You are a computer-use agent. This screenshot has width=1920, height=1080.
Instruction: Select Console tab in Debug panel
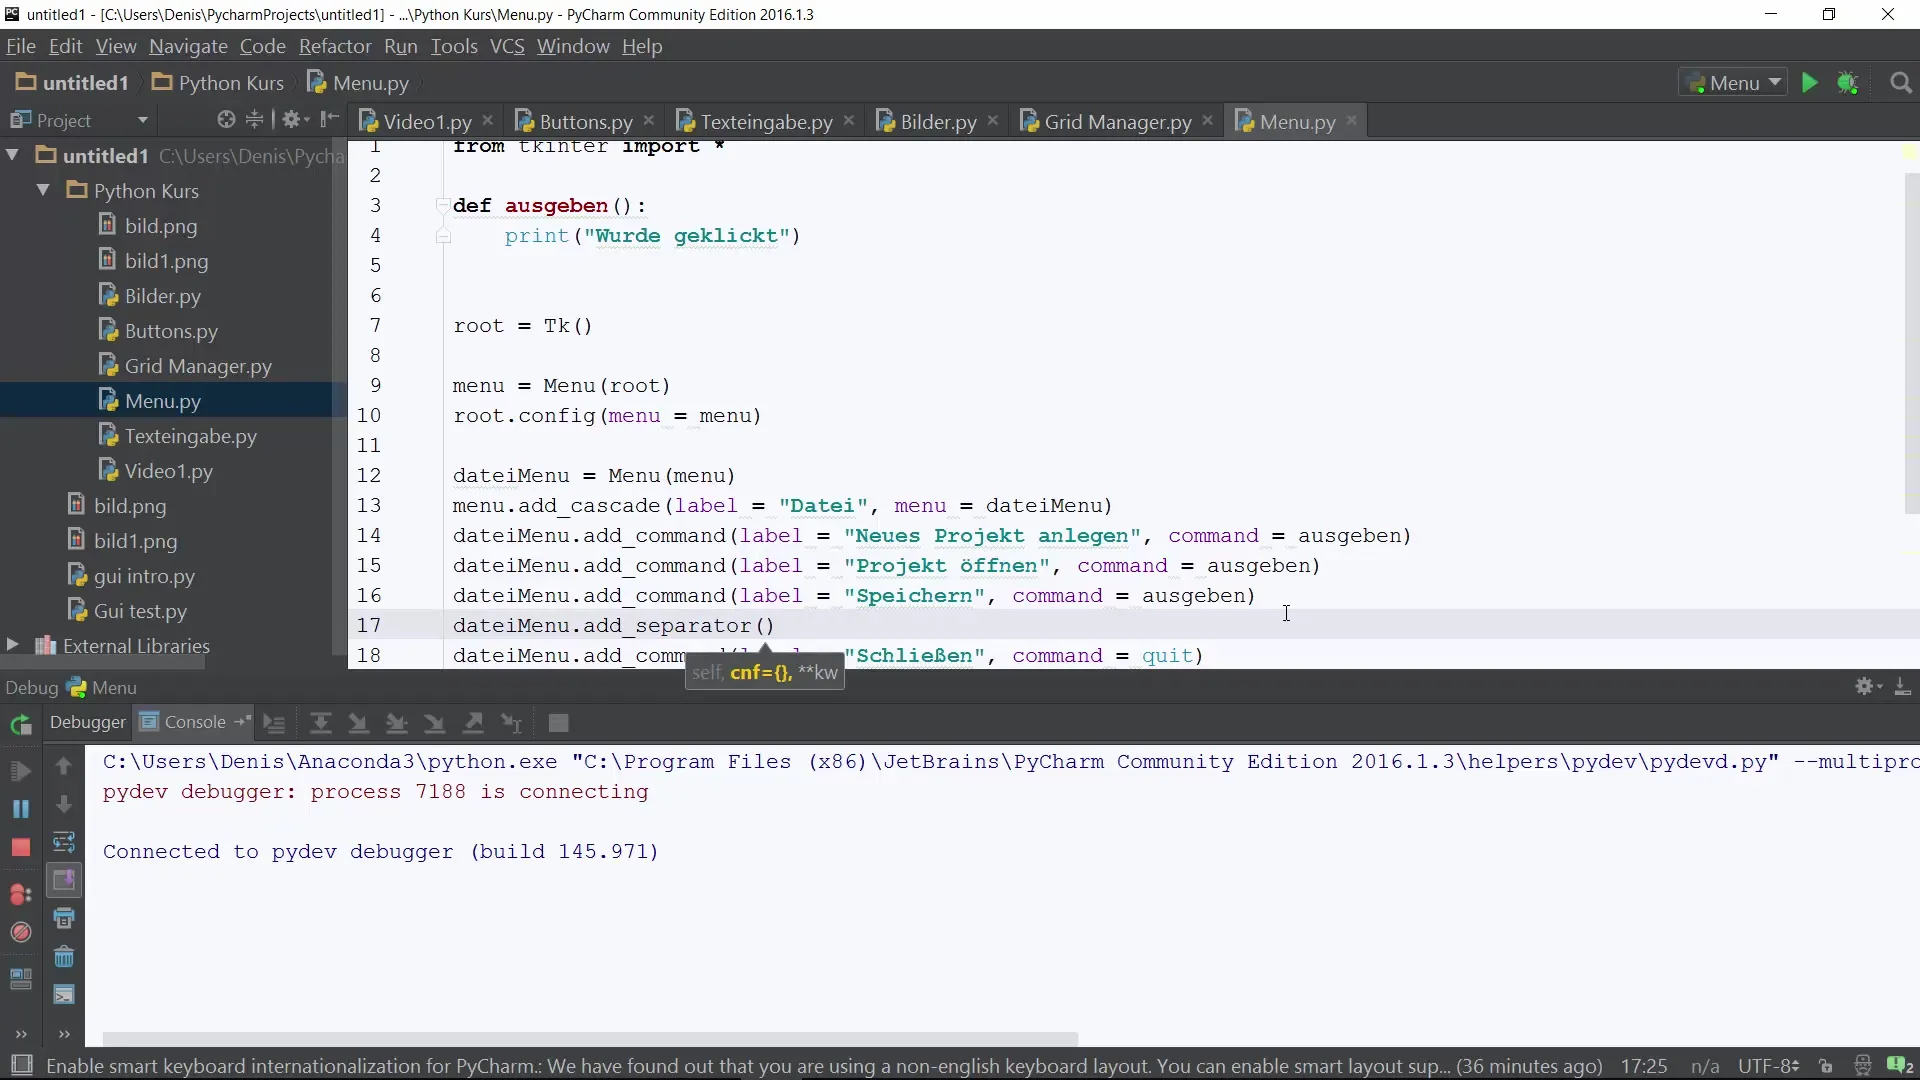[194, 722]
